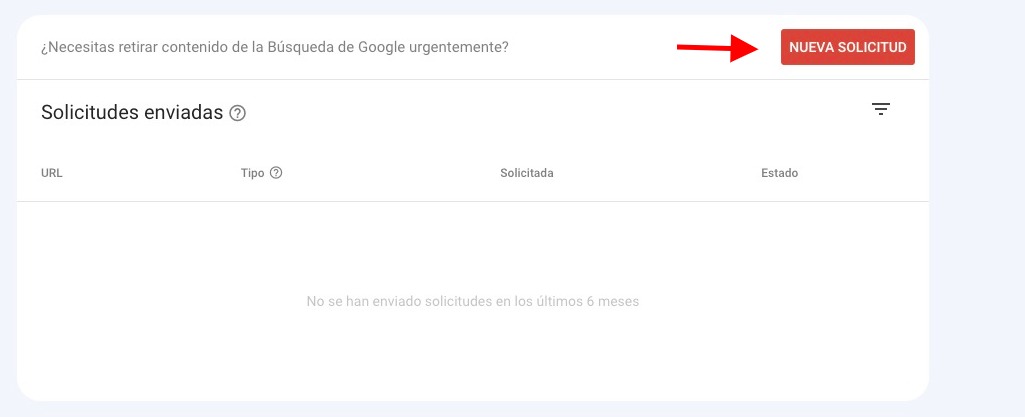Select the Tipo column header
The width and height of the screenshot is (1025, 417).
click(252, 173)
